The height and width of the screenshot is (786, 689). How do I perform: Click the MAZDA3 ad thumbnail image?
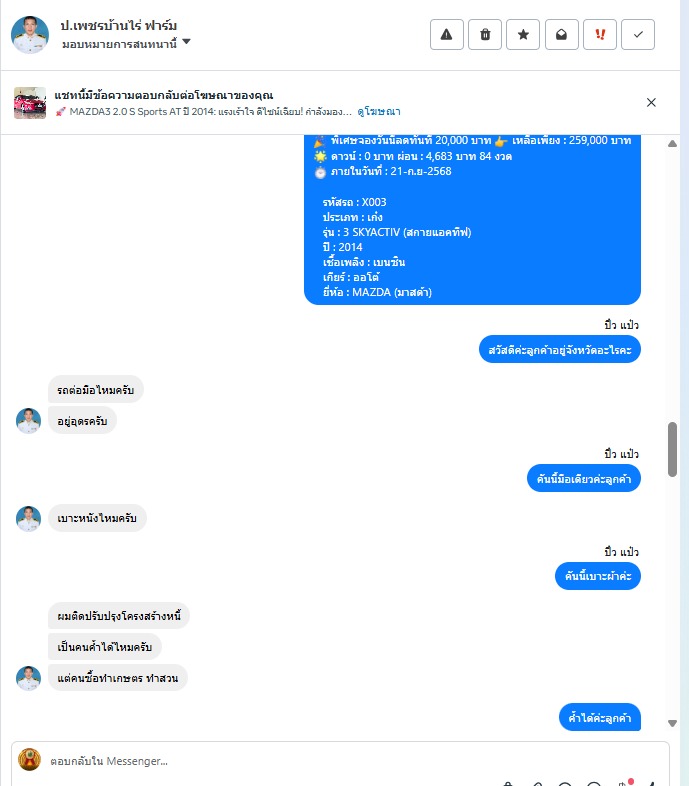click(x=30, y=103)
